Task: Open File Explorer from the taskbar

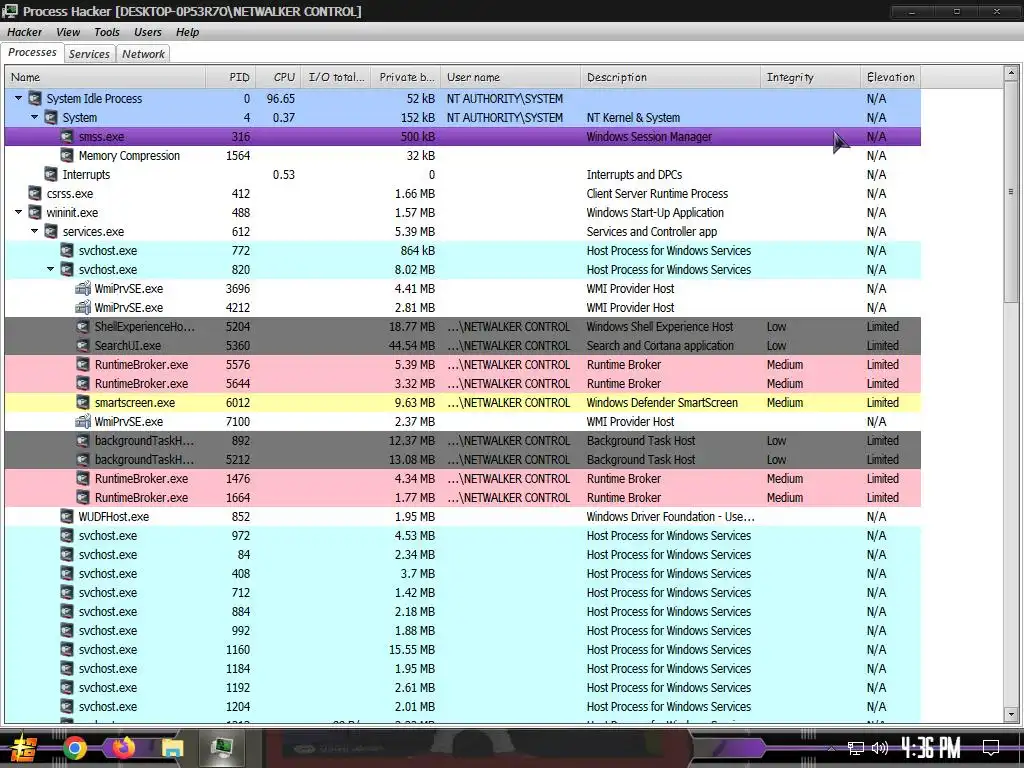Action: coord(172,748)
